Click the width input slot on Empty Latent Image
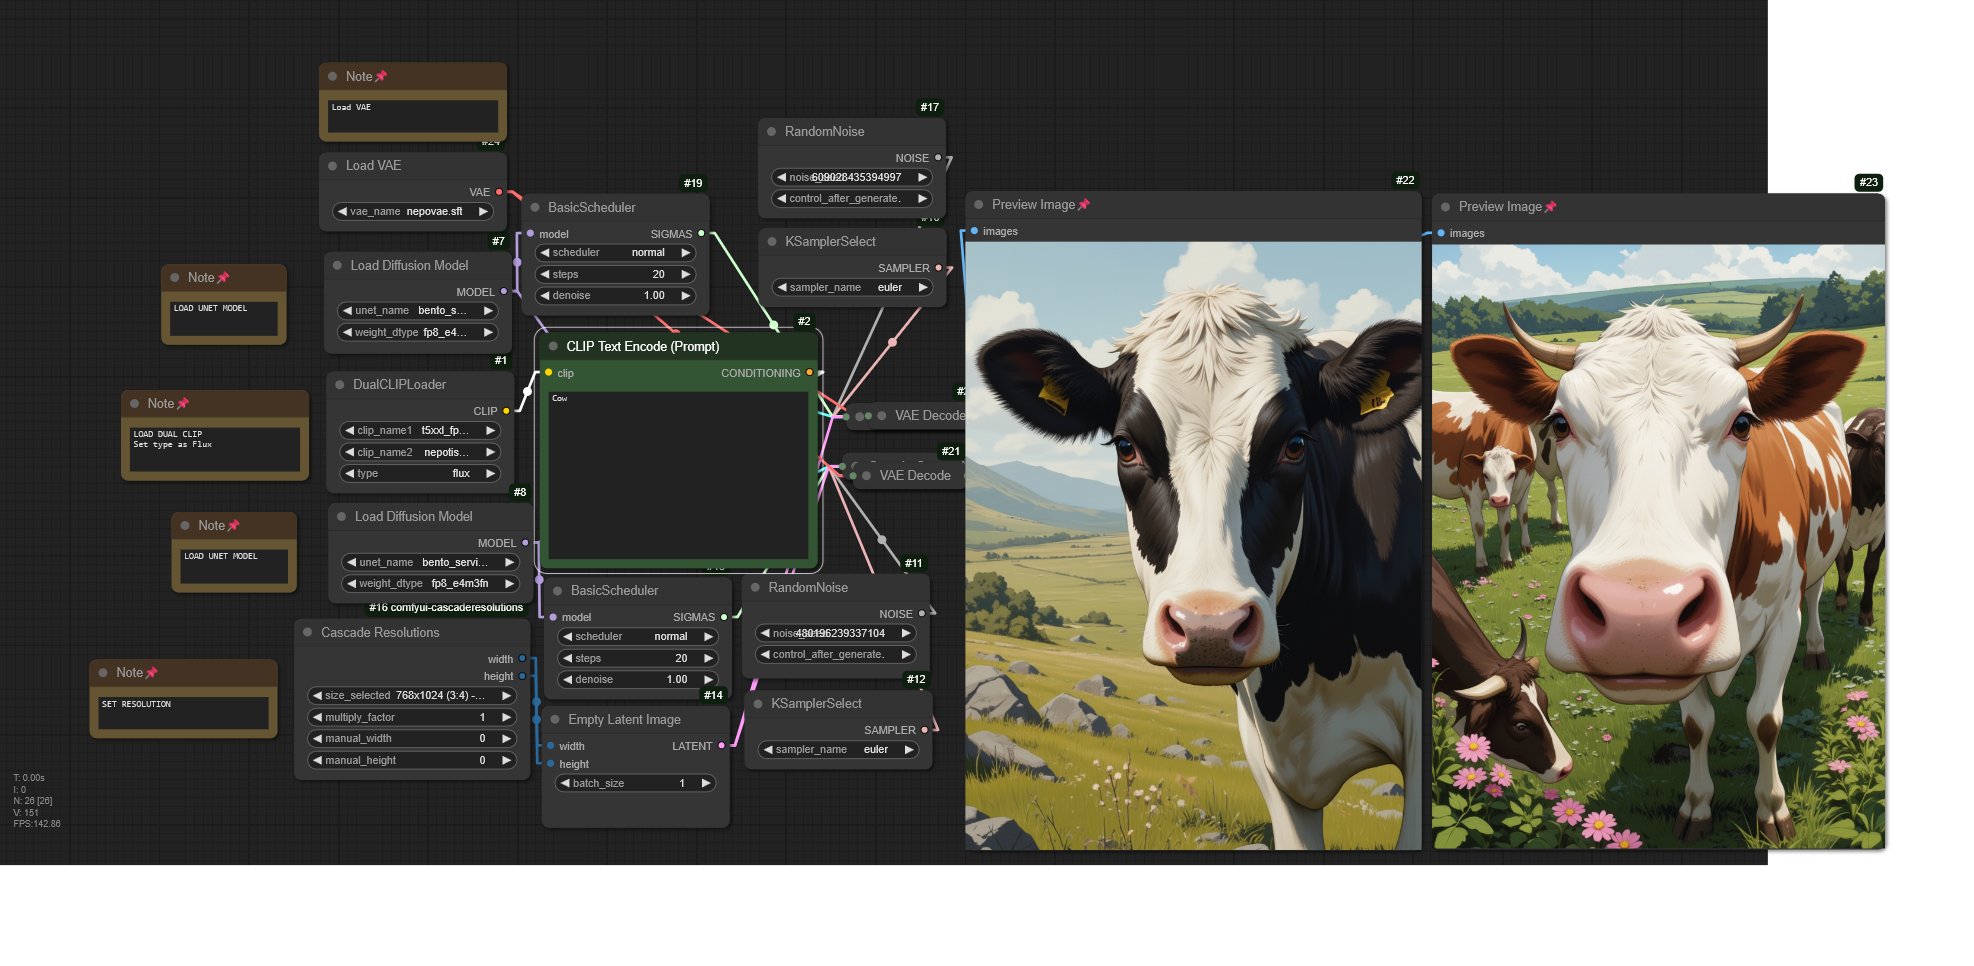This screenshot has width=1974, height=966. pyautogui.click(x=551, y=746)
